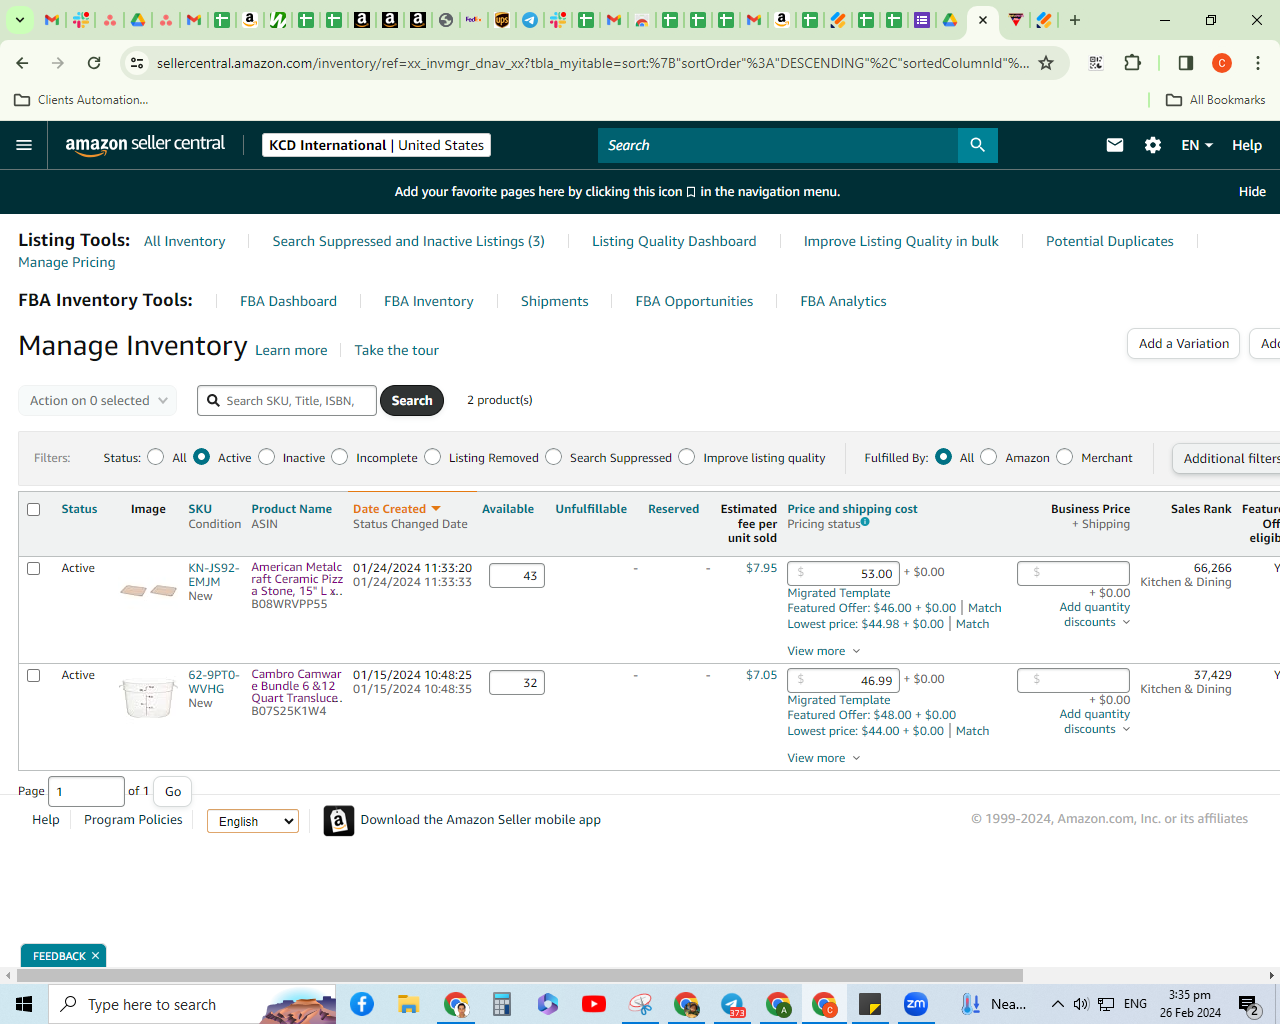Go back to the previous page
Viewport: 1280px width, 1024px height.
coord(22,63)
